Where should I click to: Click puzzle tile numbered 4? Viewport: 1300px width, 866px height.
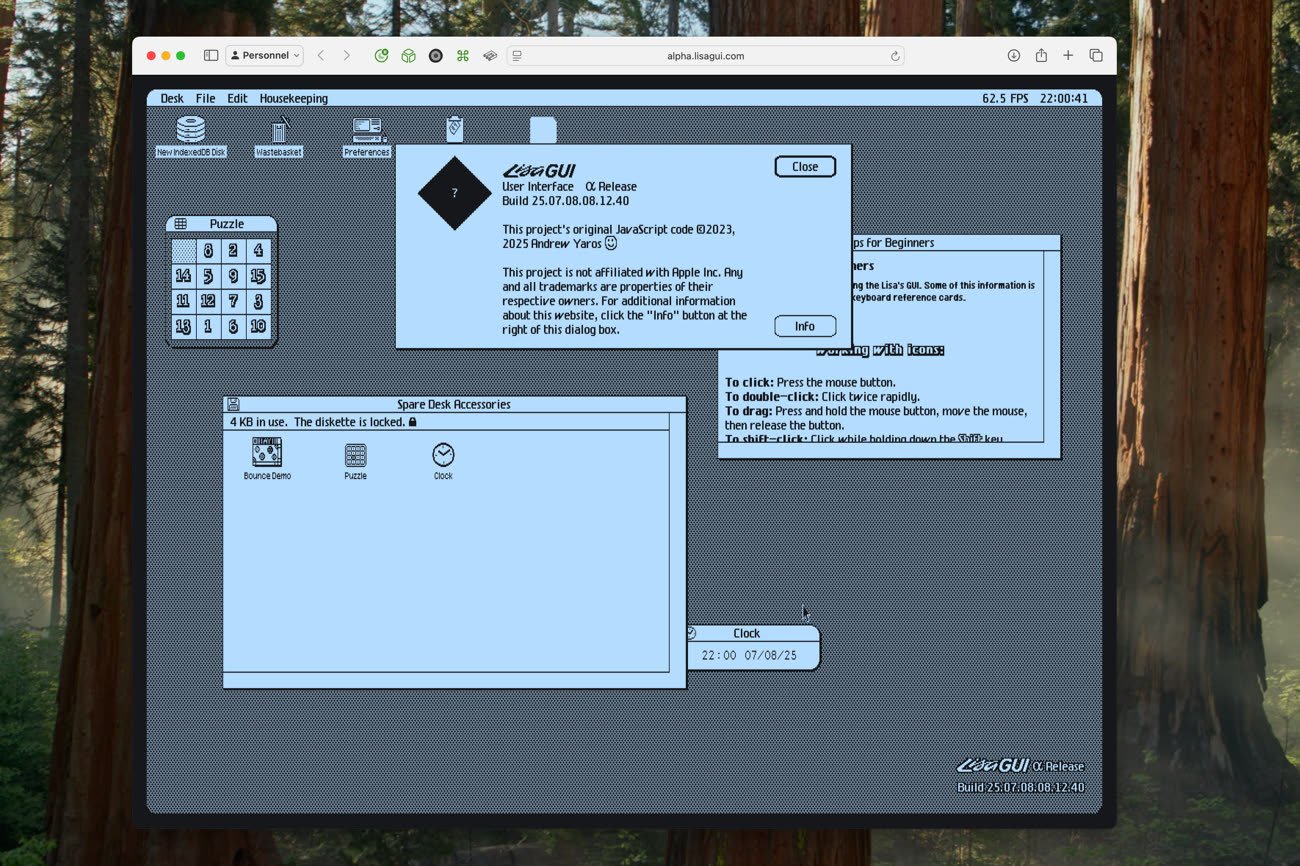tap(258, 251)
